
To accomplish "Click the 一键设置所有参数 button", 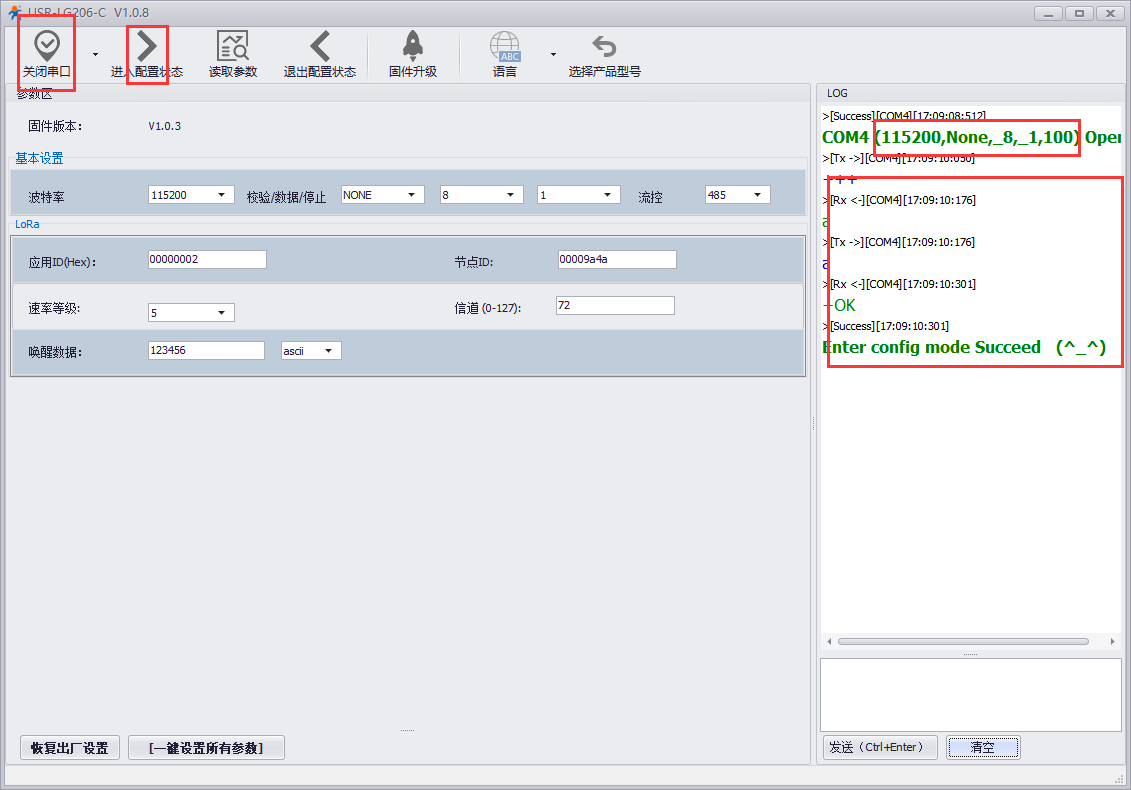I will tap(206, 748).
